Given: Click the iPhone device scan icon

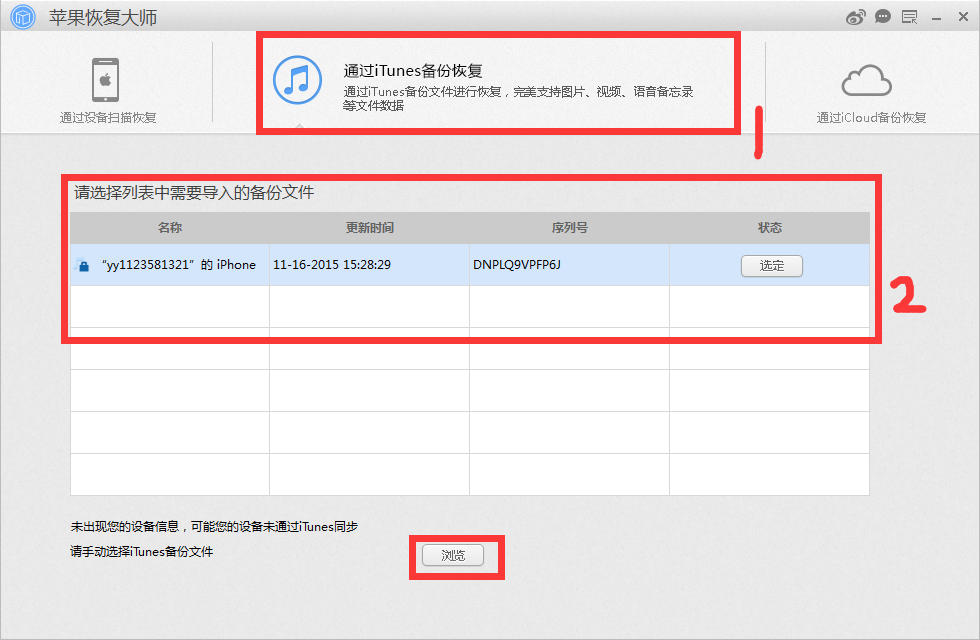Looking at the screenshot, I should pos(106,80).
